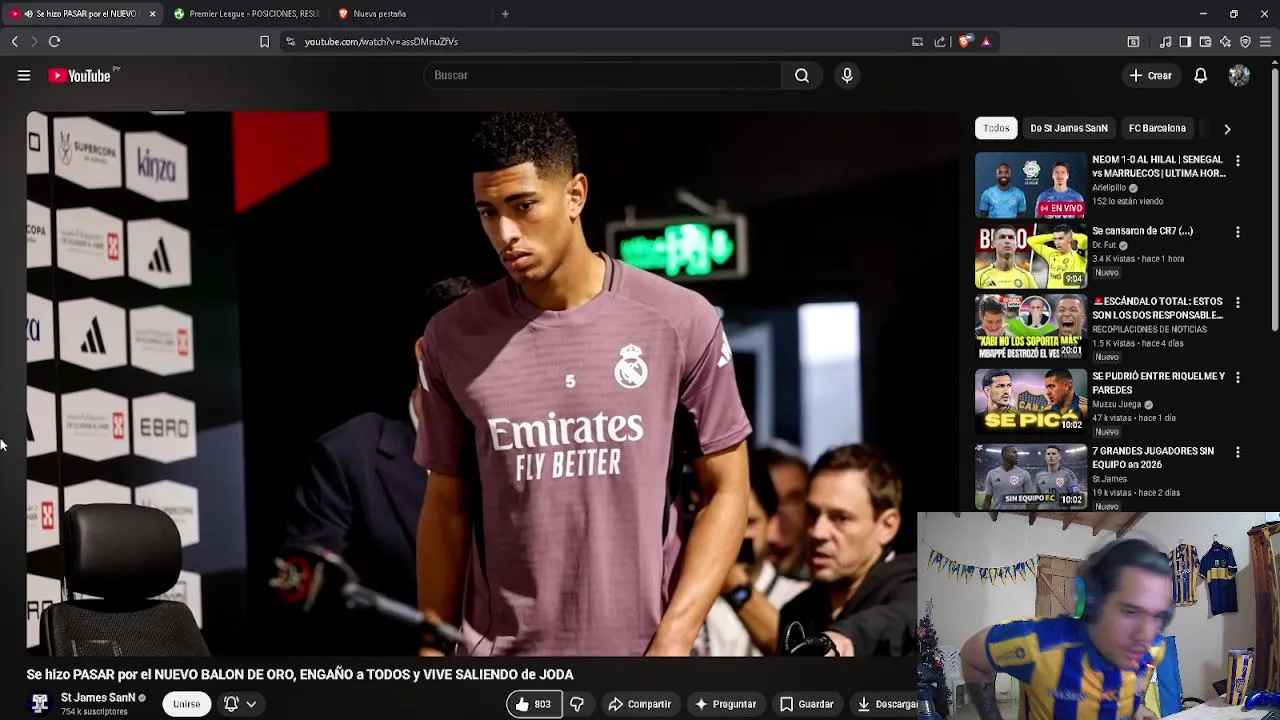The width and height of the screenshot is (1280, 720).
Task: Click the Guardar save button
Action: pyautogui.click(x=806, y=704)
